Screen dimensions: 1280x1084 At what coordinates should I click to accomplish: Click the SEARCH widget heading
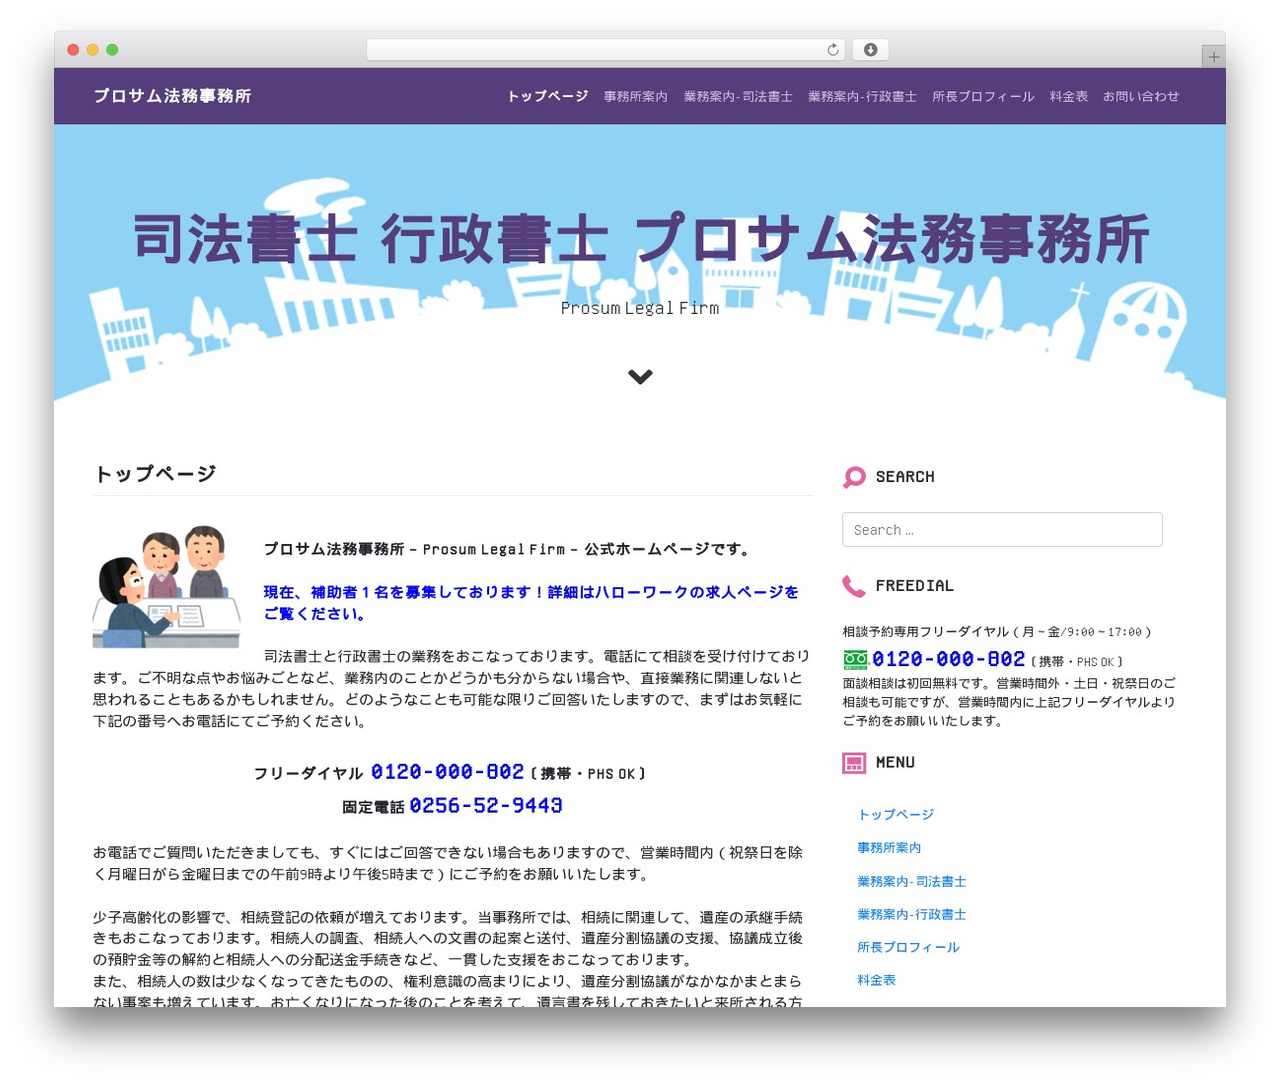coord(905,477)
